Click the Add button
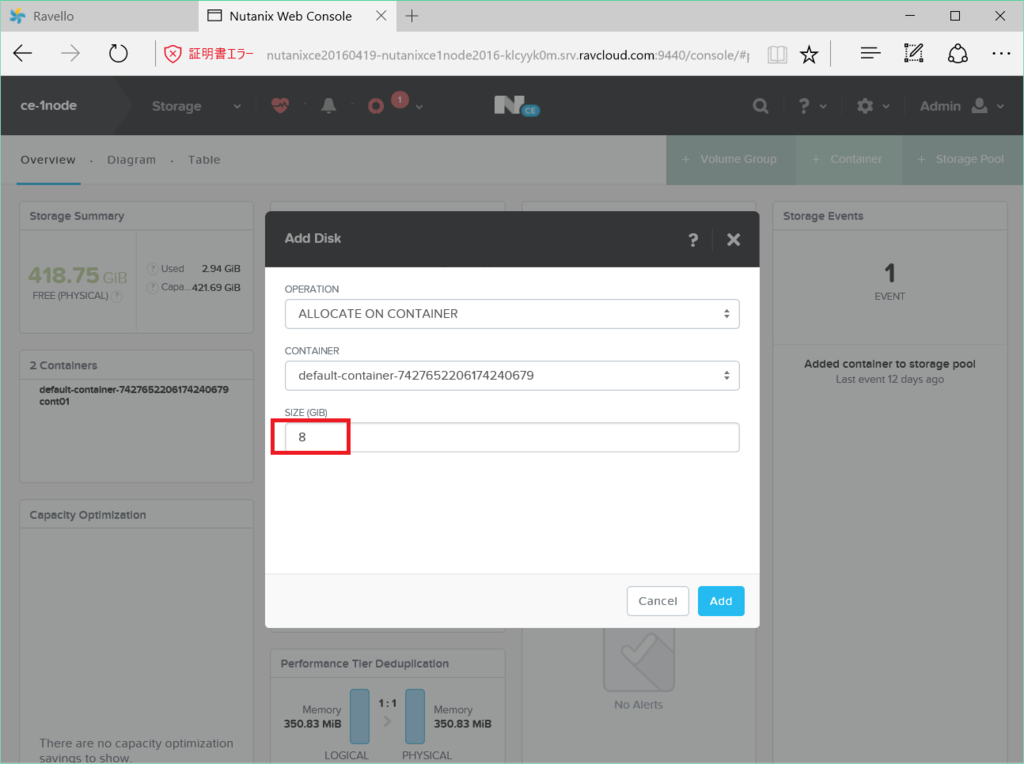The width and height of the screenshot is (1024, 764). pyautogui.click(x=721, y=601)
